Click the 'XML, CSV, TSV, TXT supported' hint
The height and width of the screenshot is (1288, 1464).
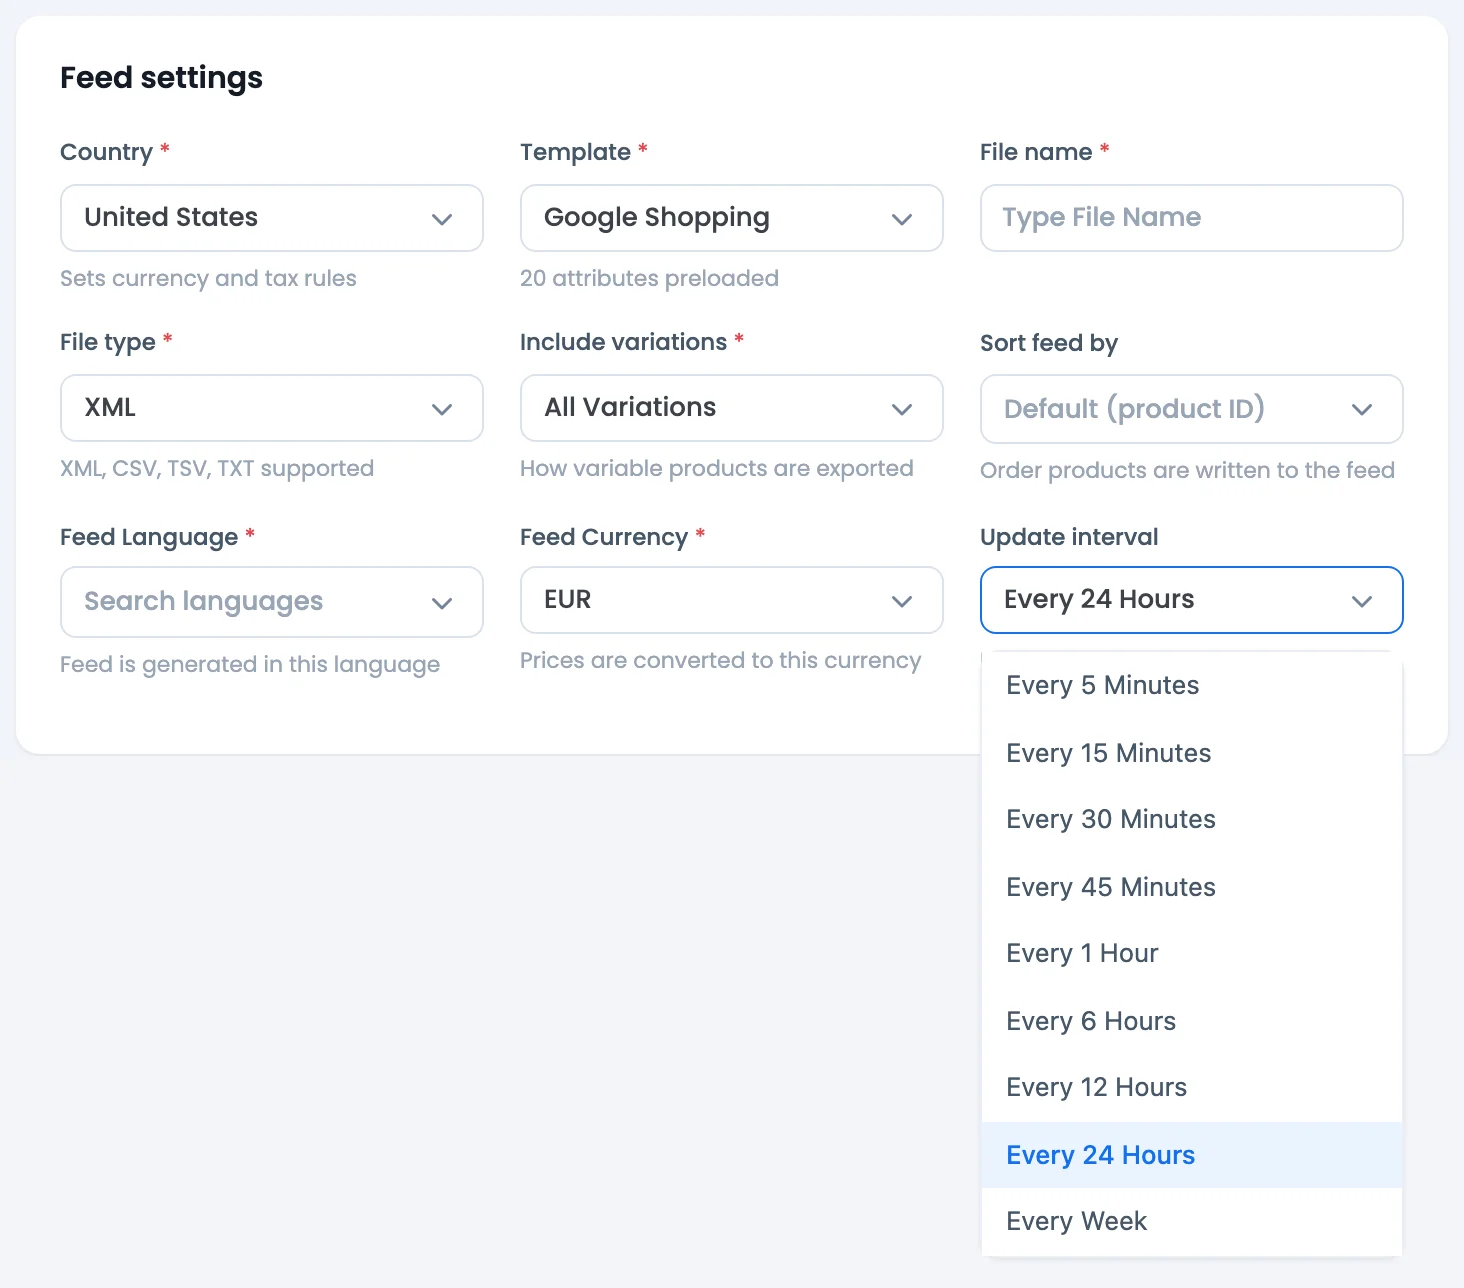pos(217,468)
